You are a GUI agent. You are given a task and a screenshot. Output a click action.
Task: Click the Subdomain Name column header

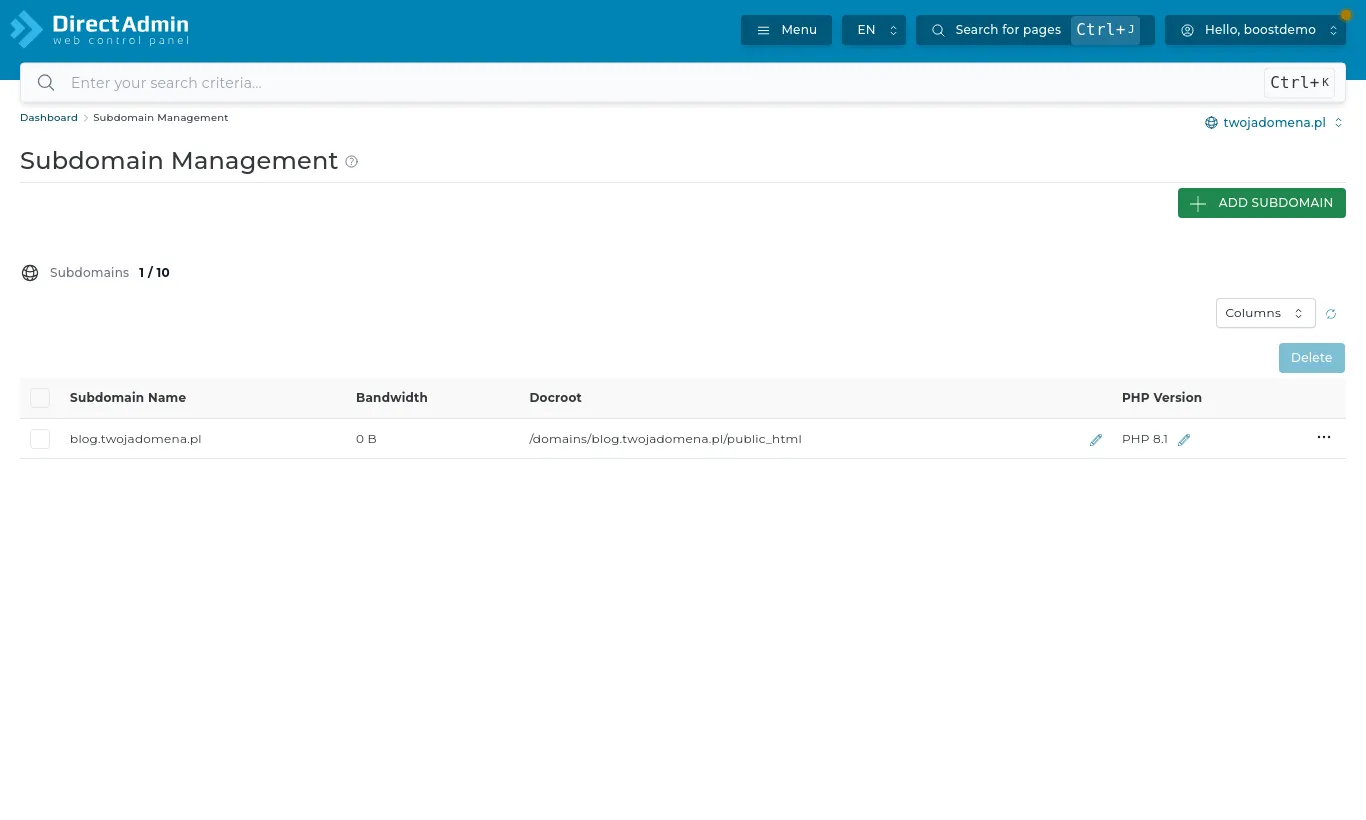coord(128,398)
